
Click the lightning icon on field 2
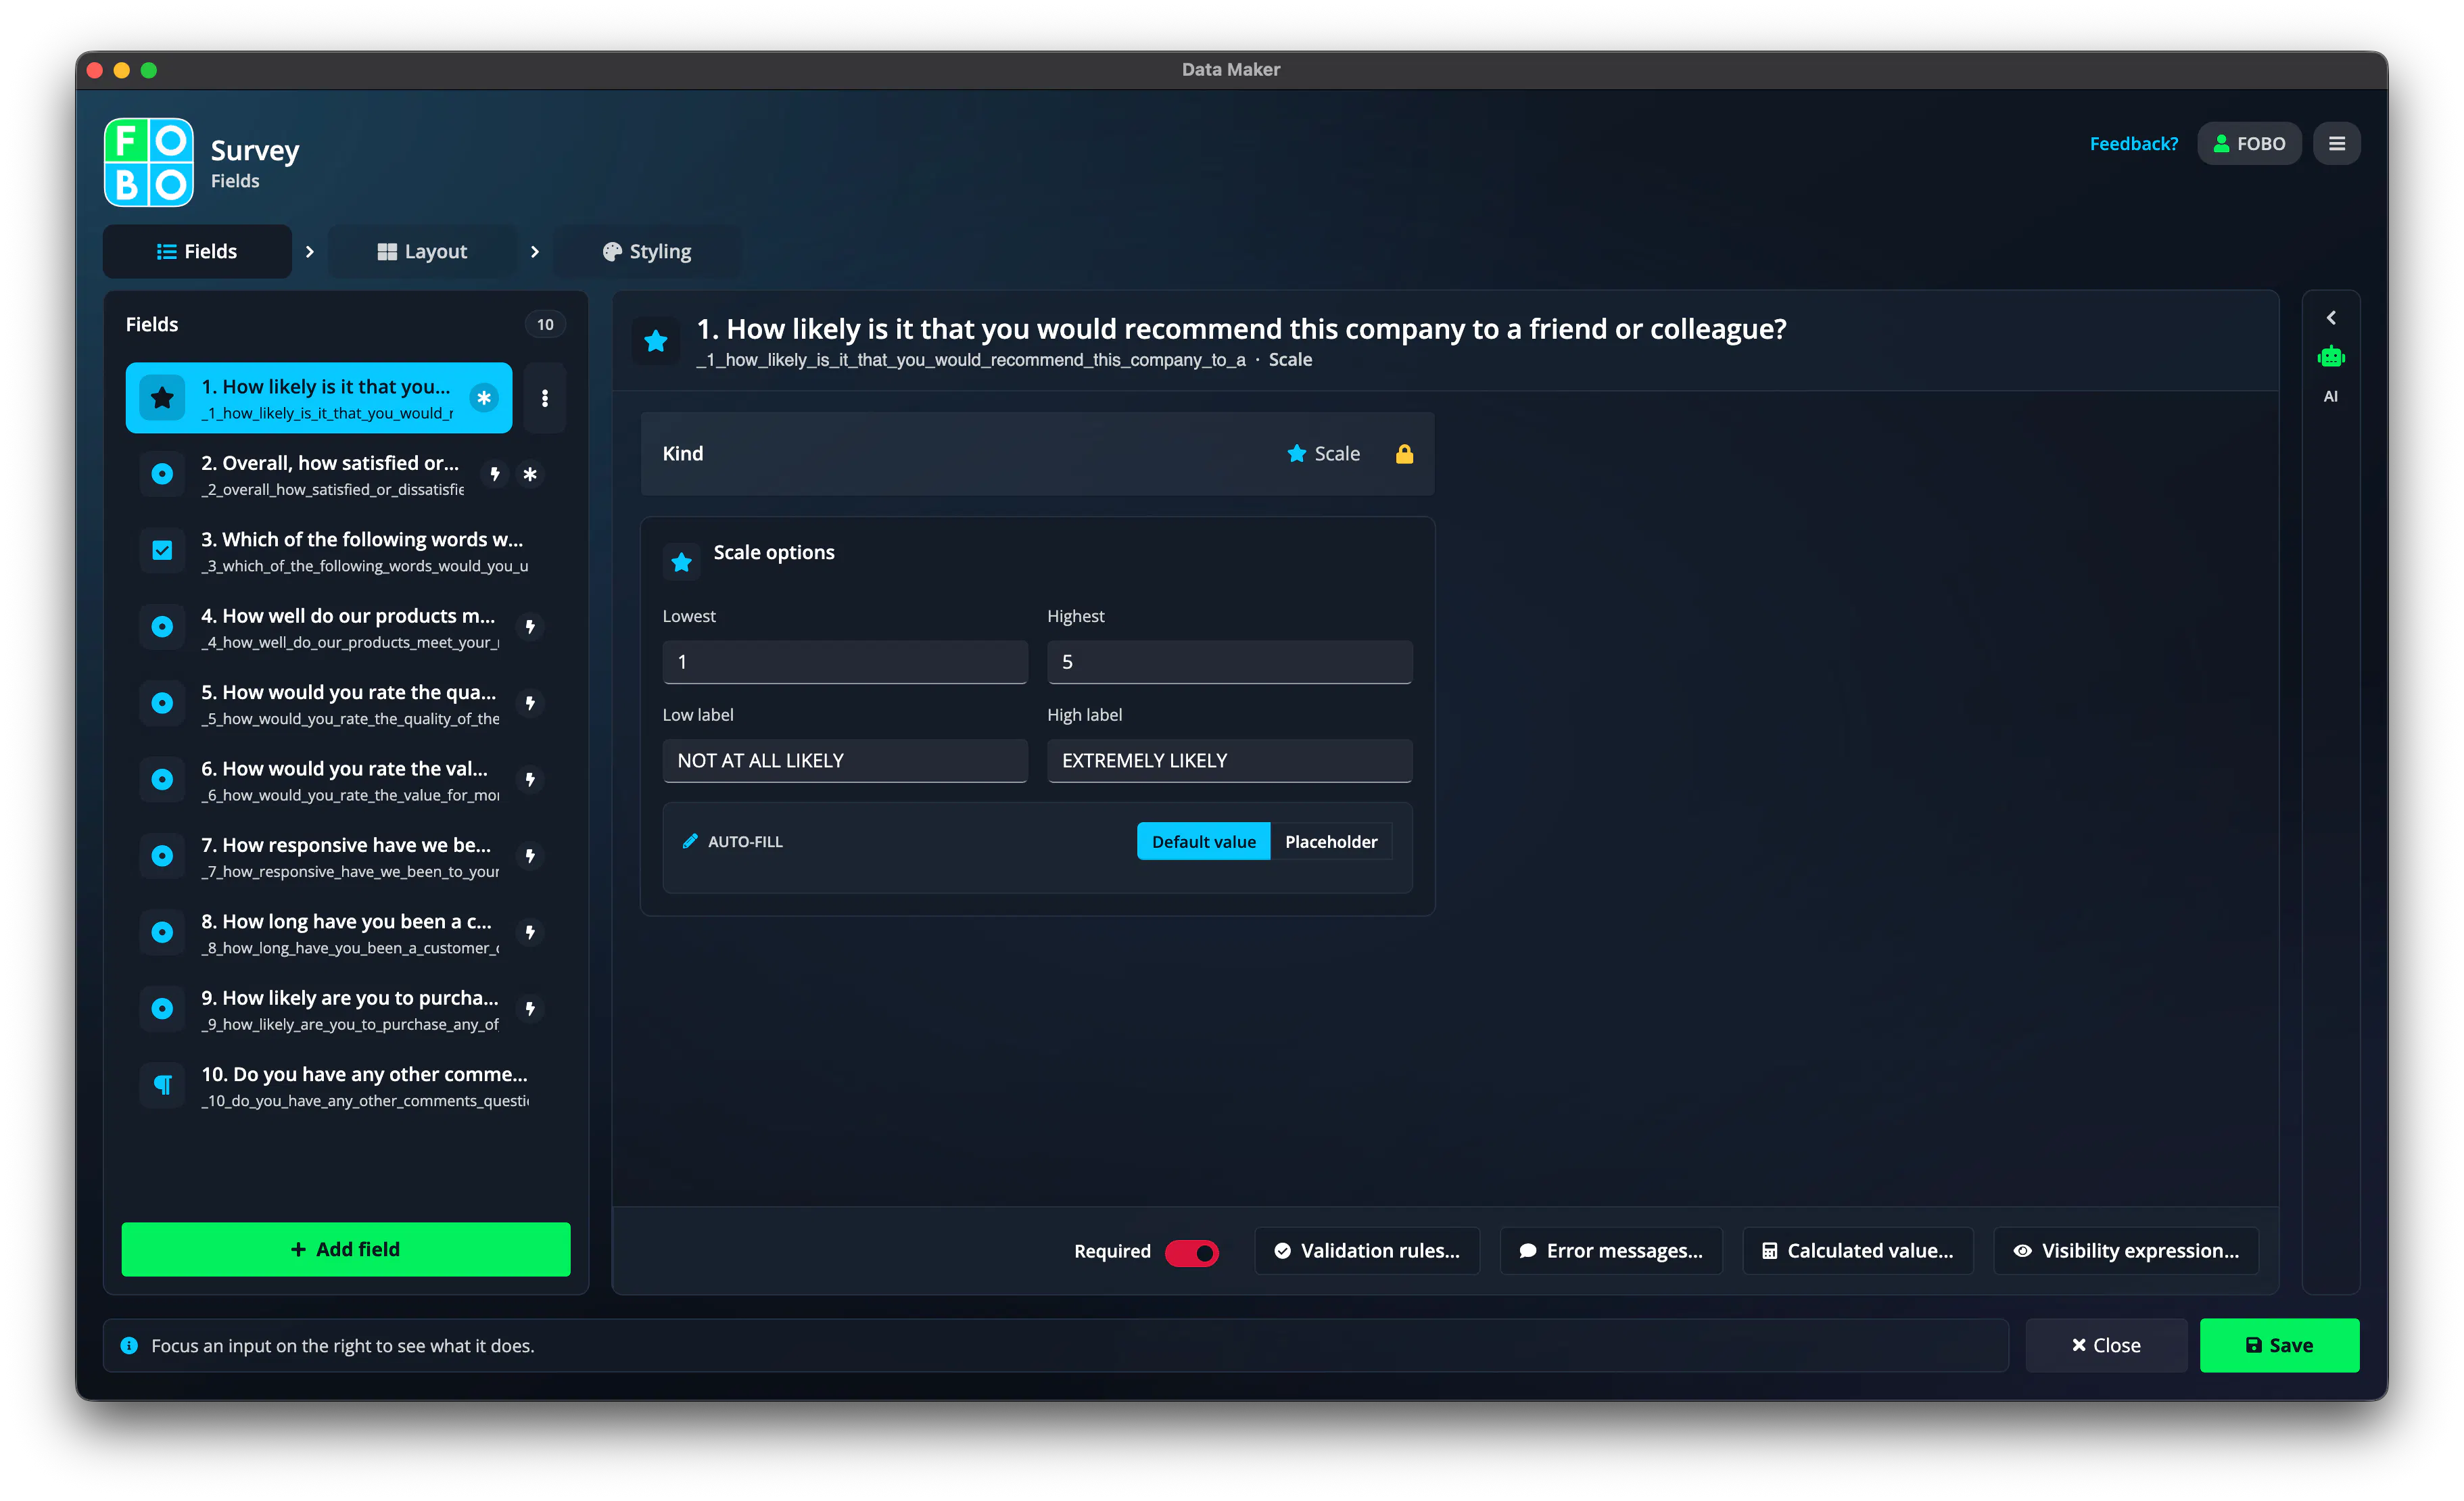click(495, 474)
